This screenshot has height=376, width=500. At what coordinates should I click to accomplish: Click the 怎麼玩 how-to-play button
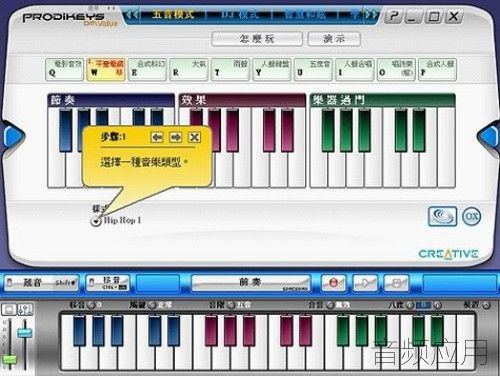pyautogui.click(x=257, y=39)
